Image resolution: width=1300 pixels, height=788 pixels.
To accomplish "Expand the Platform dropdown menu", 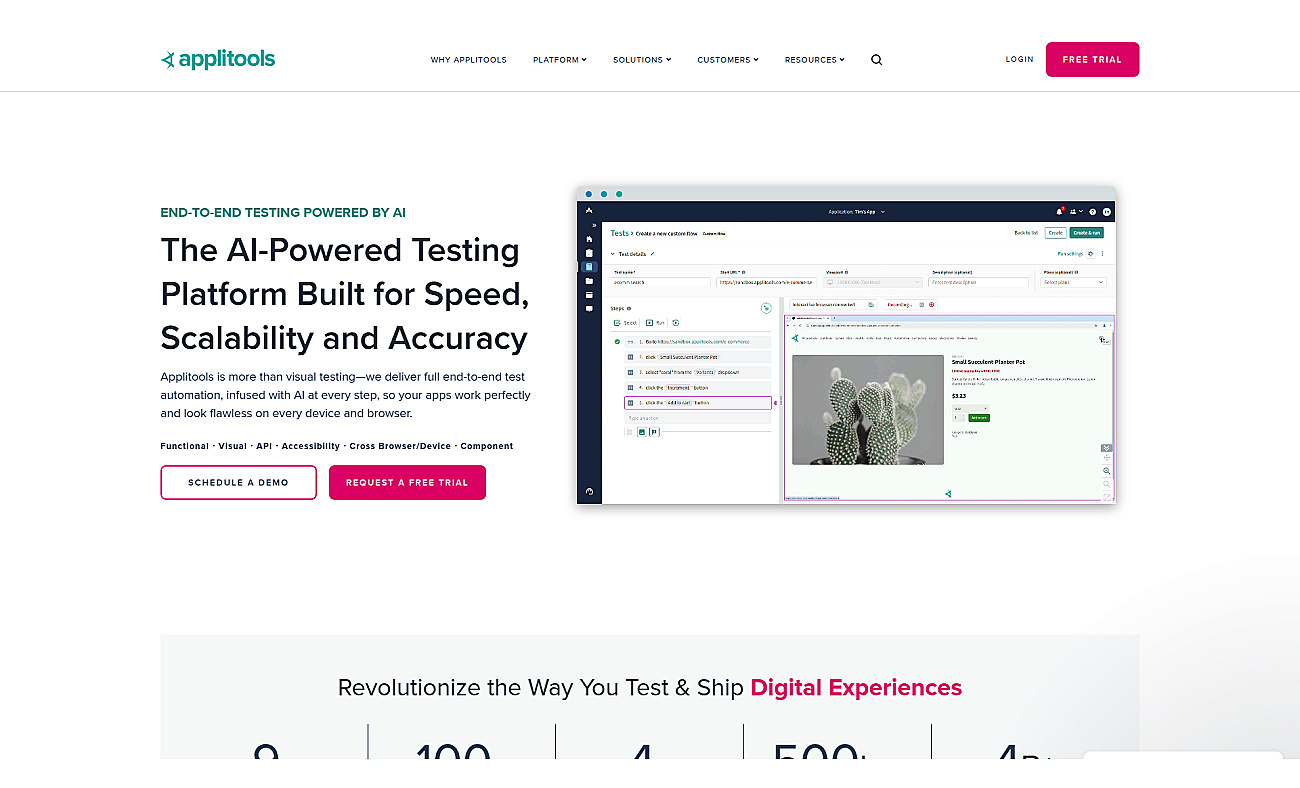I will pos(560,60).
